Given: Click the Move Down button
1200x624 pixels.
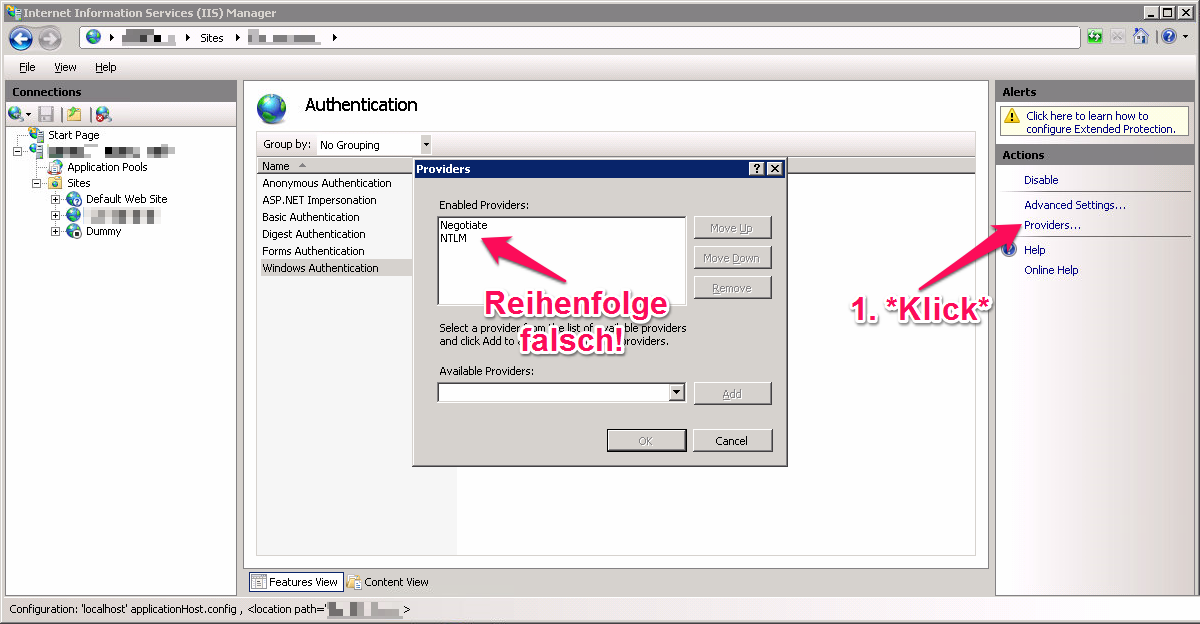Looking at the screenshot, I should (x=732, y=258).
